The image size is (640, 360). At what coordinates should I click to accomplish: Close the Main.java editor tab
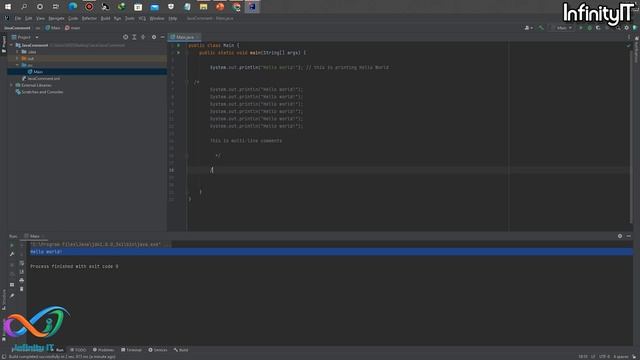point(198,37)
